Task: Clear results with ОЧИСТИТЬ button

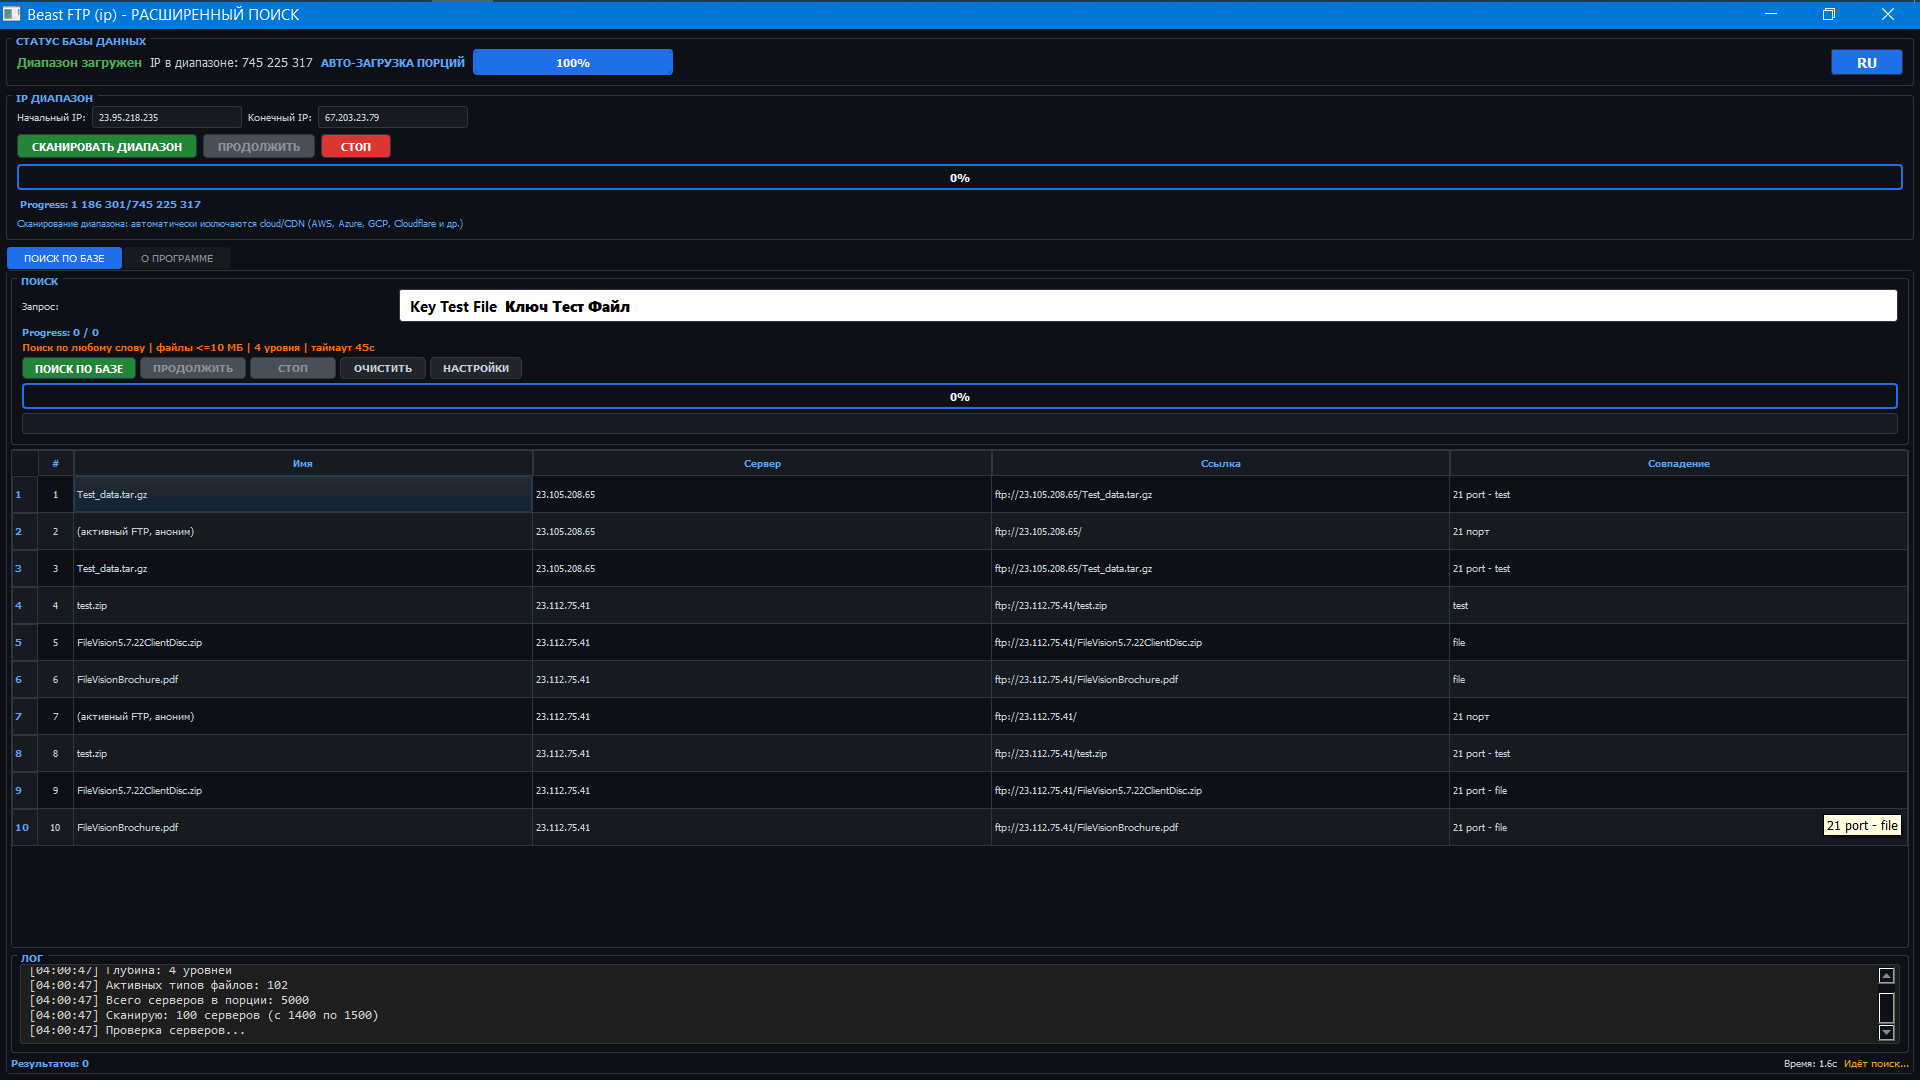Action: click(383, 368)
